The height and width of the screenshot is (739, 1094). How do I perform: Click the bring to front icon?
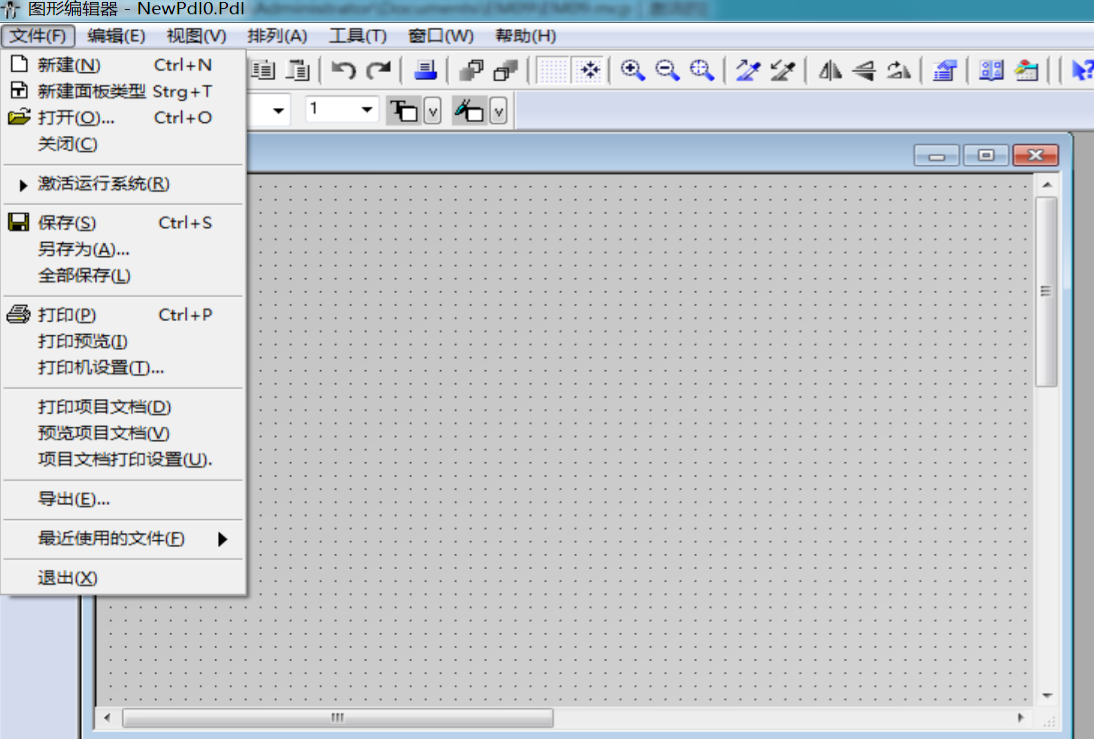click(471, 70)
